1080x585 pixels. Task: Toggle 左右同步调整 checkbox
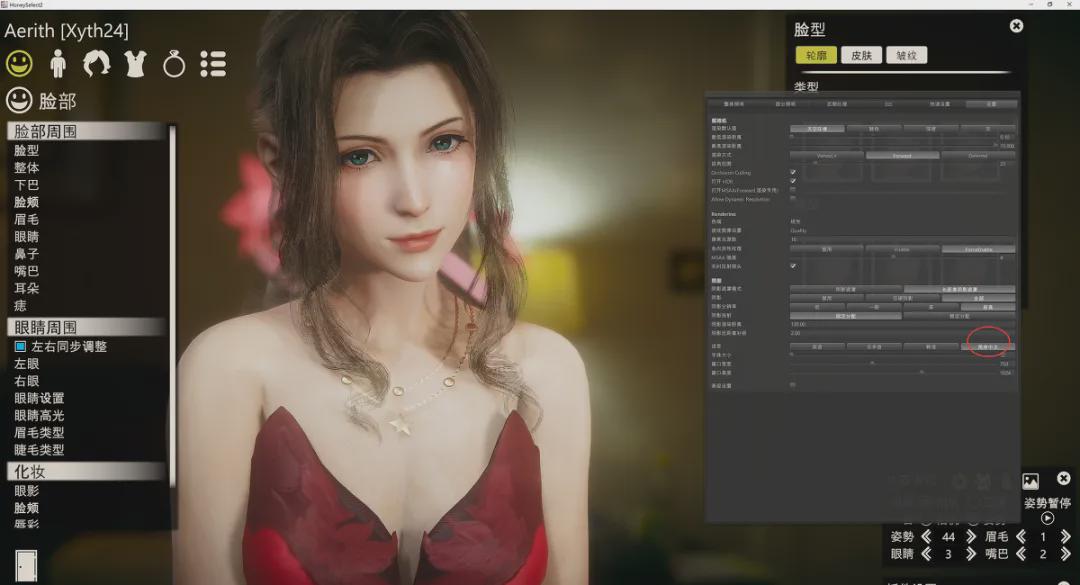click(x=21, y=346)
